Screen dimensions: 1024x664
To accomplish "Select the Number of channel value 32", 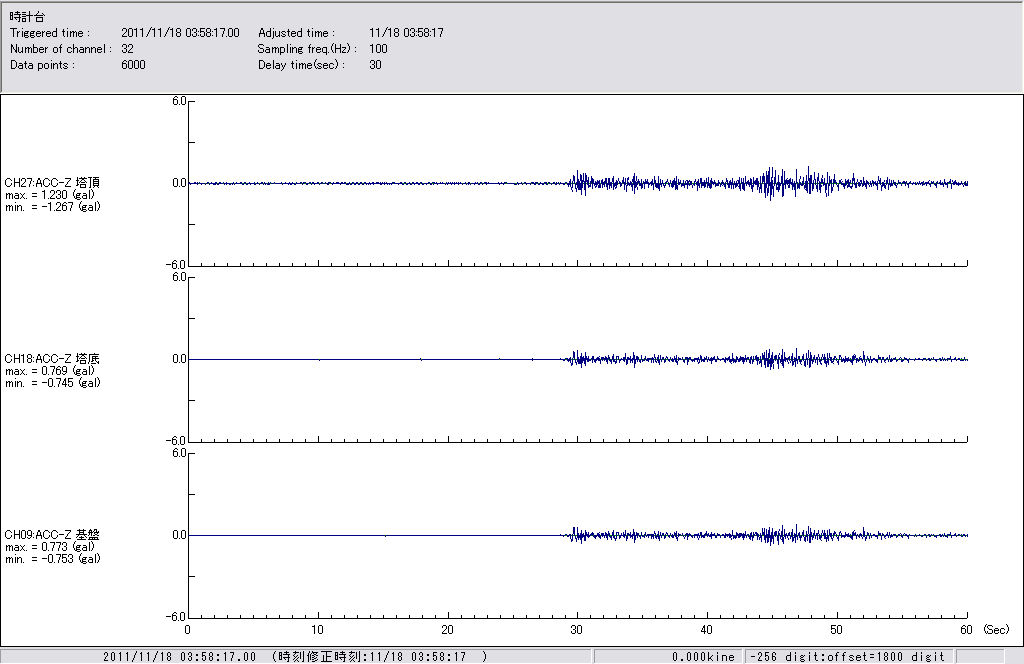I will pyautogui.click(x=127, y=49).
